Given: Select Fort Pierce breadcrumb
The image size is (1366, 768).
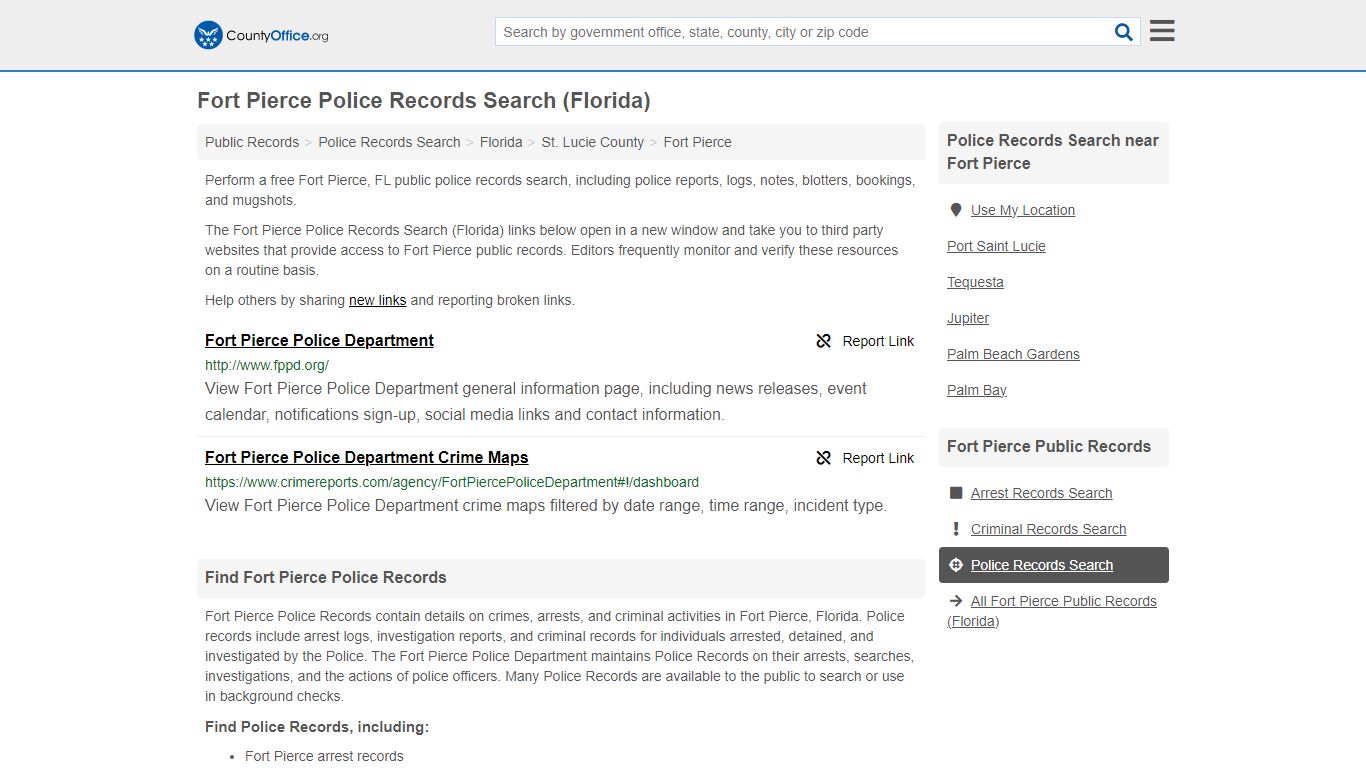Looking at the screenshot, I should (697, 142).
